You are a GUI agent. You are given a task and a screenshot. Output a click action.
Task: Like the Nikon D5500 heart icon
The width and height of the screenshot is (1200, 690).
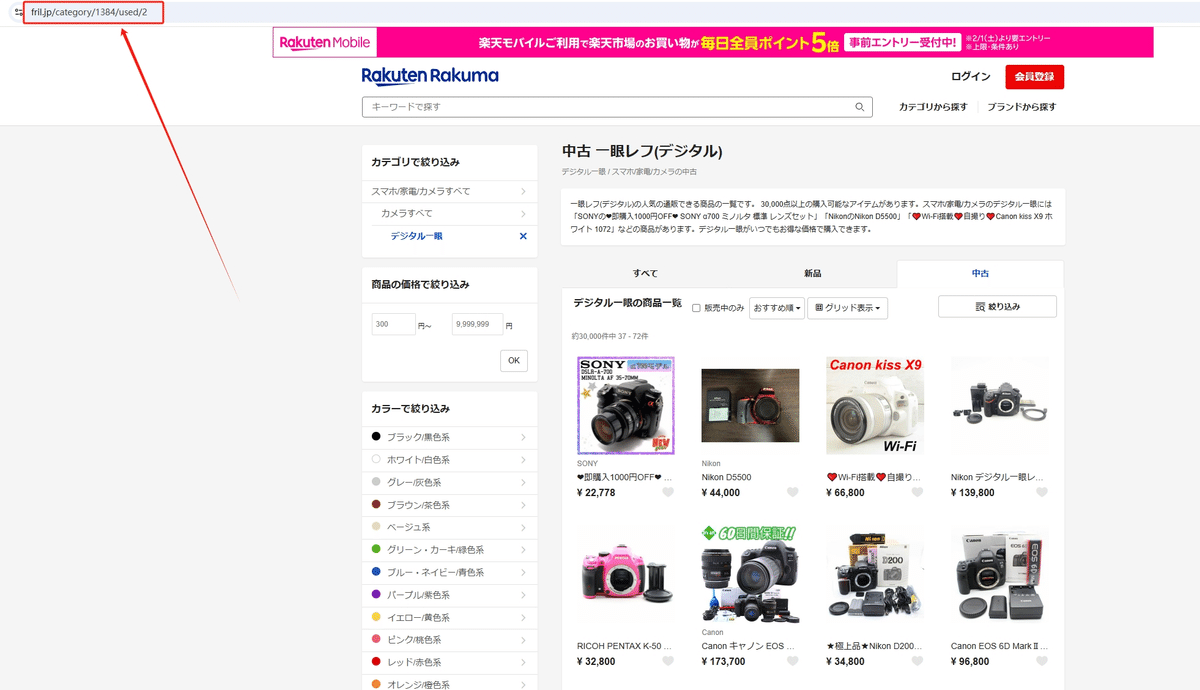793,492
